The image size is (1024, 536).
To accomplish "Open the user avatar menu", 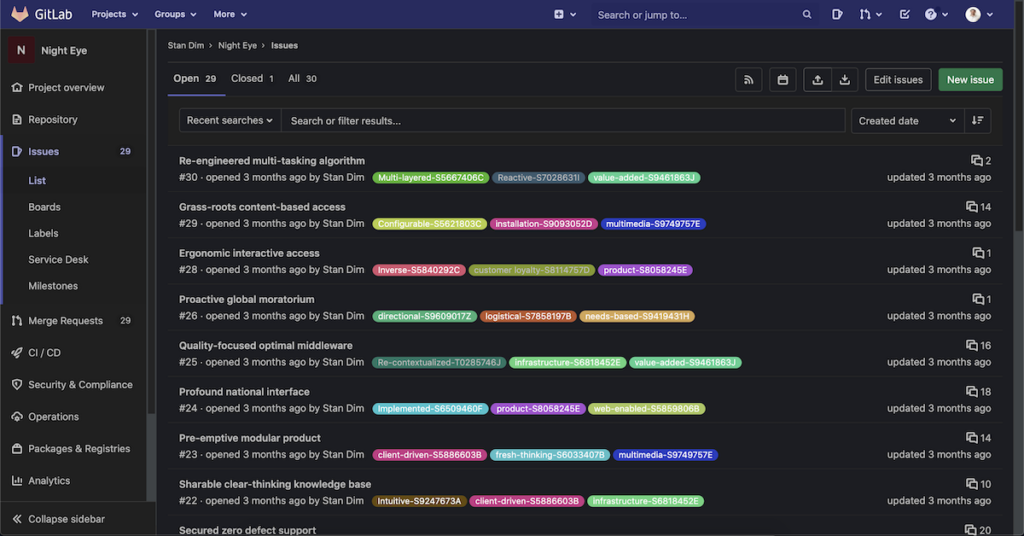I will click(x=979, y=14).
